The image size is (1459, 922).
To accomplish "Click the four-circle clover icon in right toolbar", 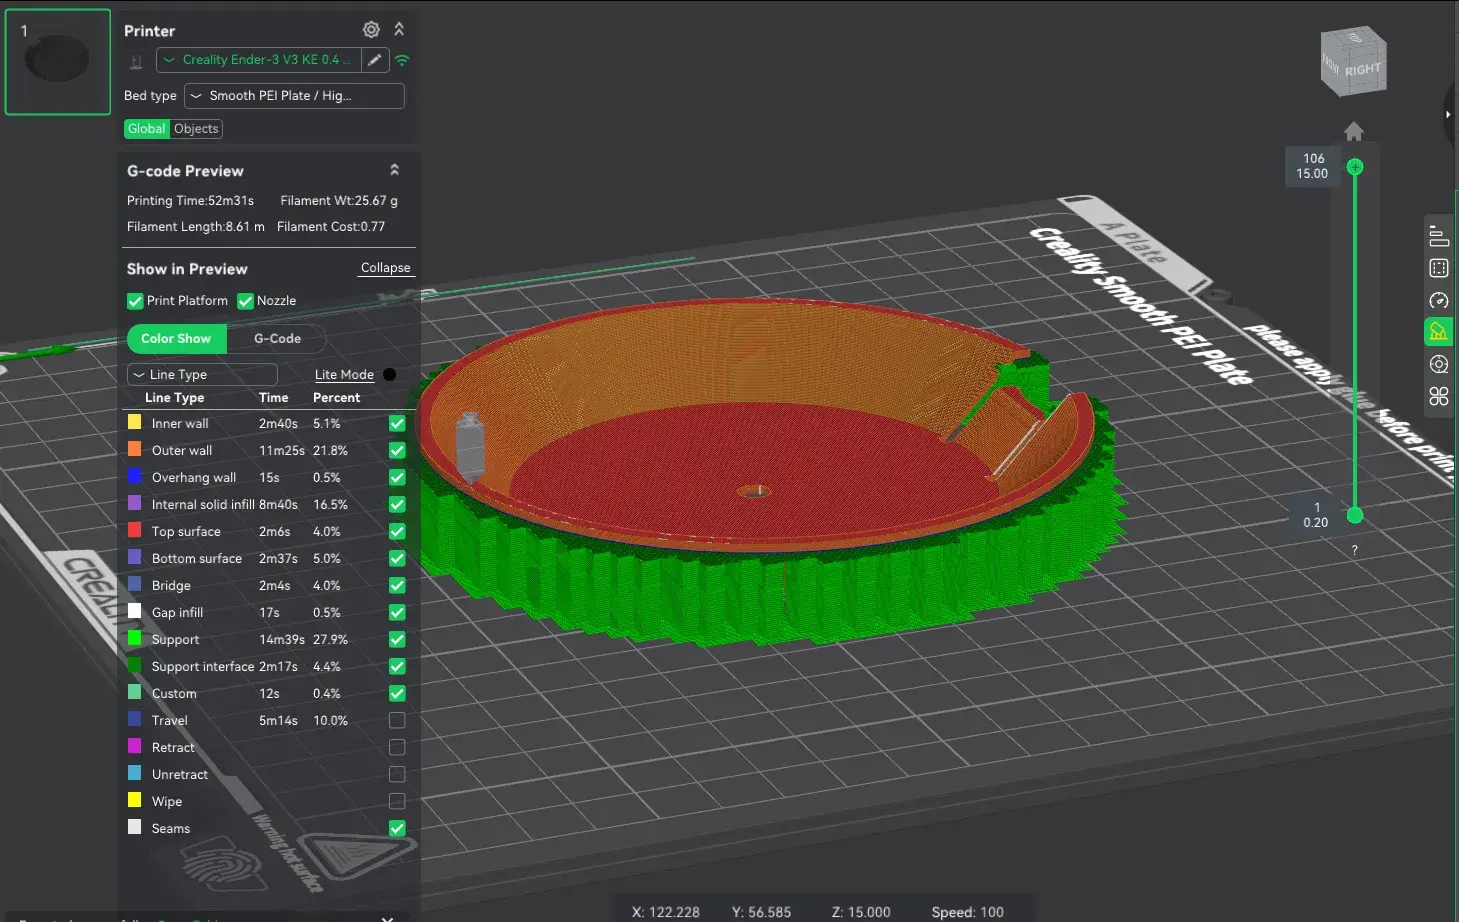I will pyautogui.click(x=1439, y=396).
